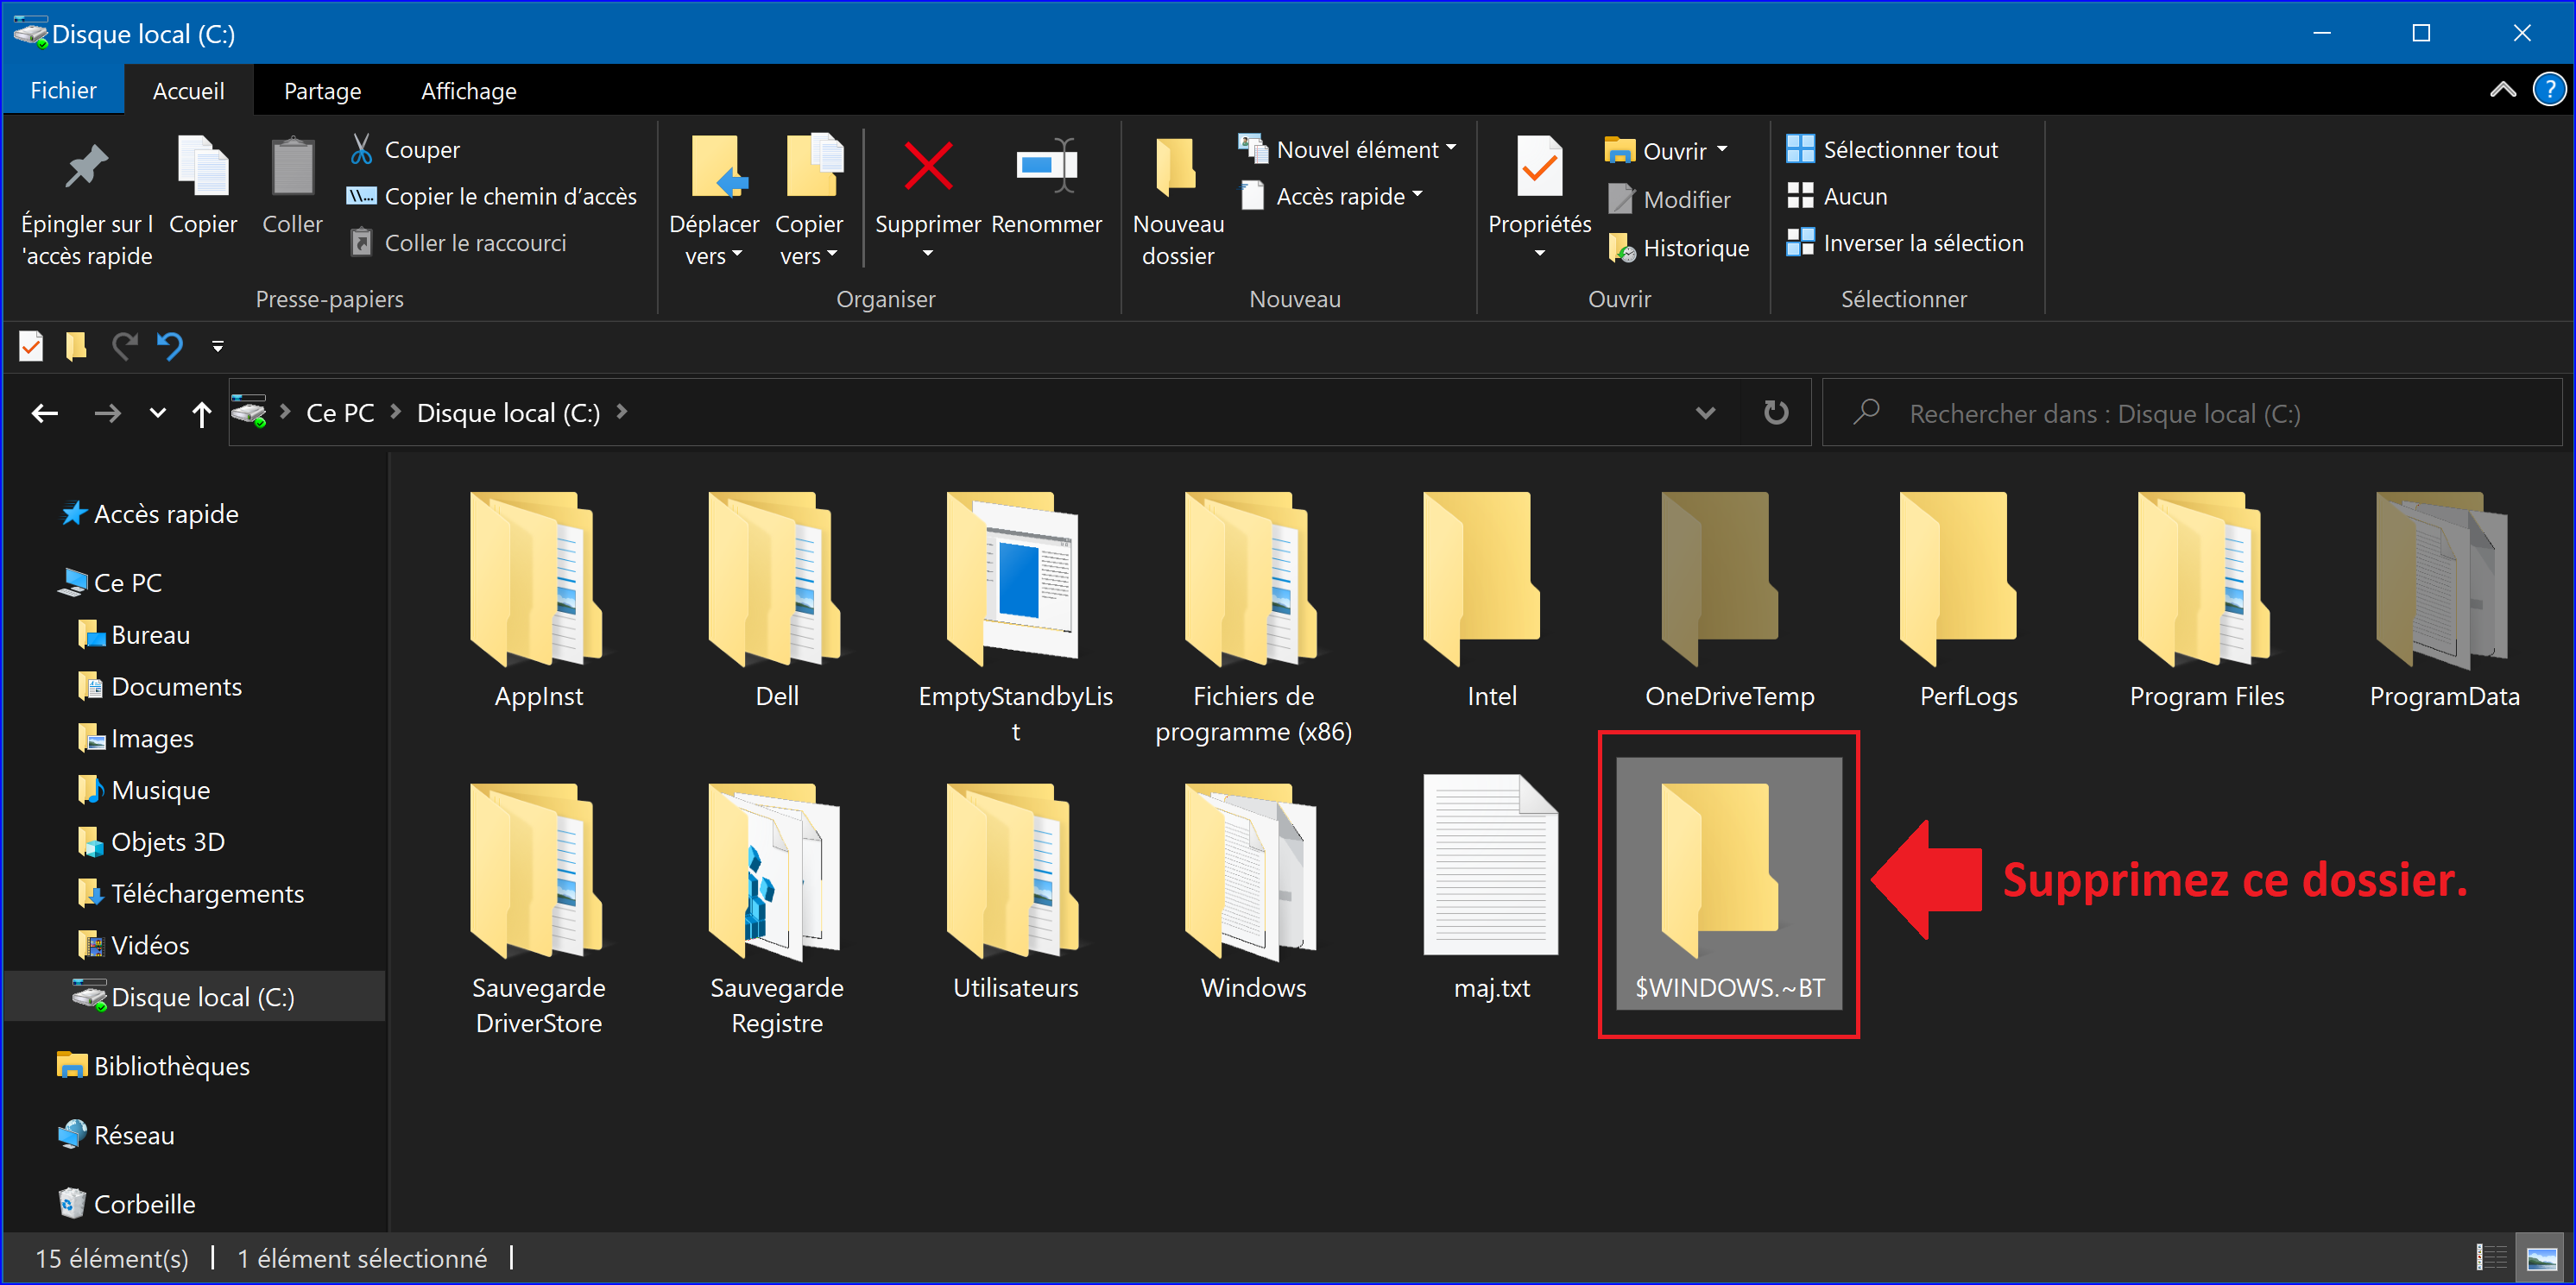
Task: Click Coller le raccourci
Action: 459,243
